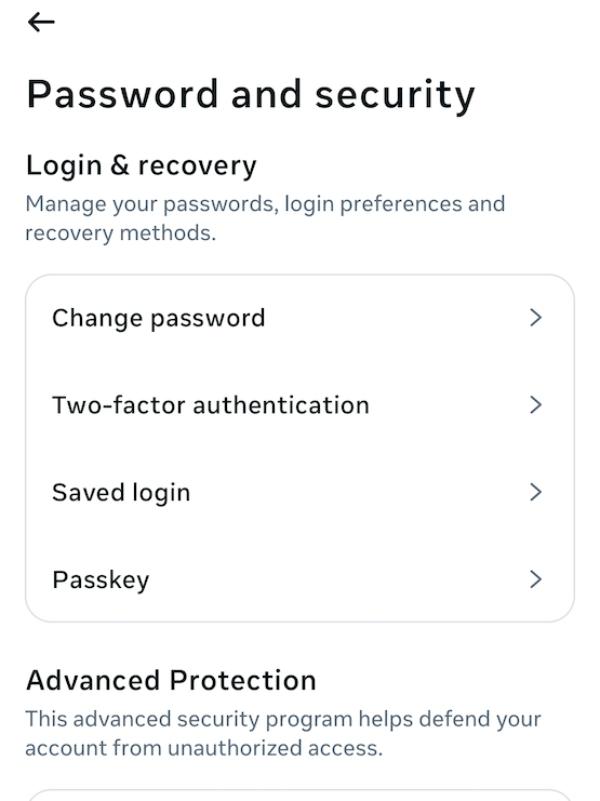Viewport: 600px width, 801px height.
Task: Click the Login & recovery heading
Action: pos(141,165)
